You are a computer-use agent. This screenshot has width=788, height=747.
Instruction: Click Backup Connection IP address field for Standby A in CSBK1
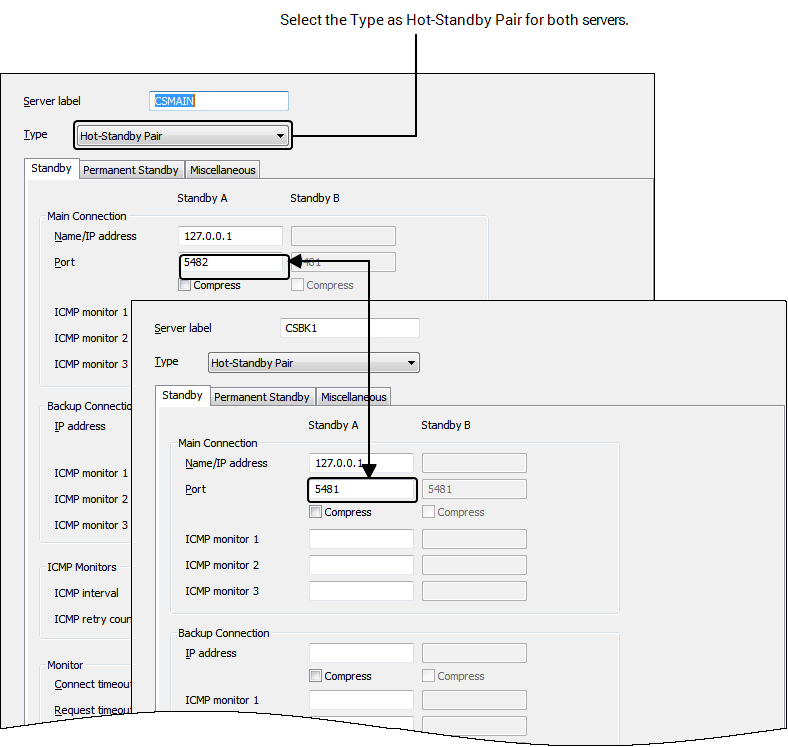(x=361, y=653)
